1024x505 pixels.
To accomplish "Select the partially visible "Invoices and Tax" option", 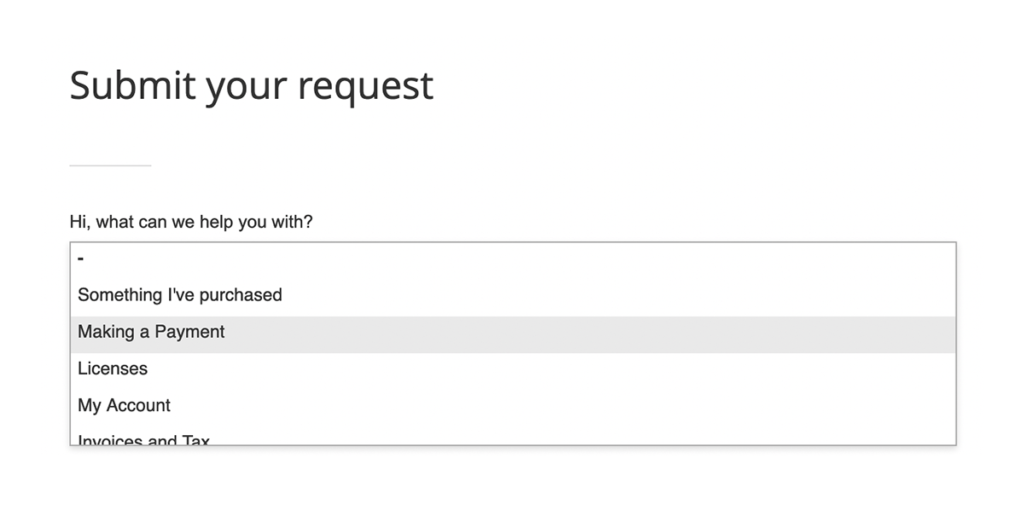I will (513, 436).
